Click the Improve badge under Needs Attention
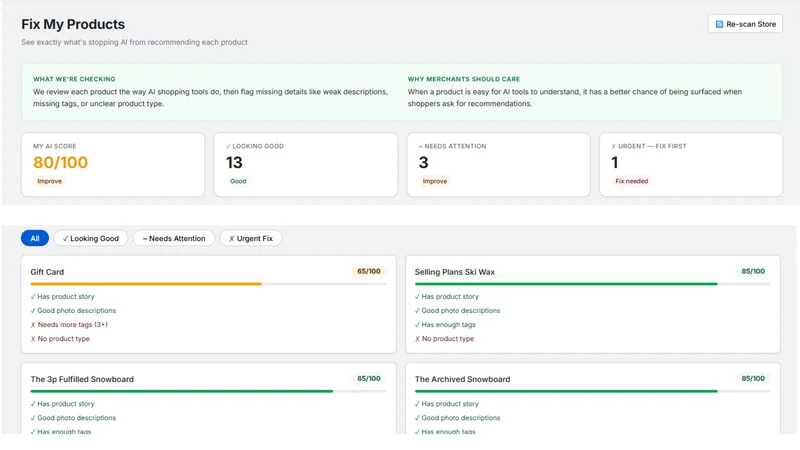800x450 pixels. tap(435, 181)
